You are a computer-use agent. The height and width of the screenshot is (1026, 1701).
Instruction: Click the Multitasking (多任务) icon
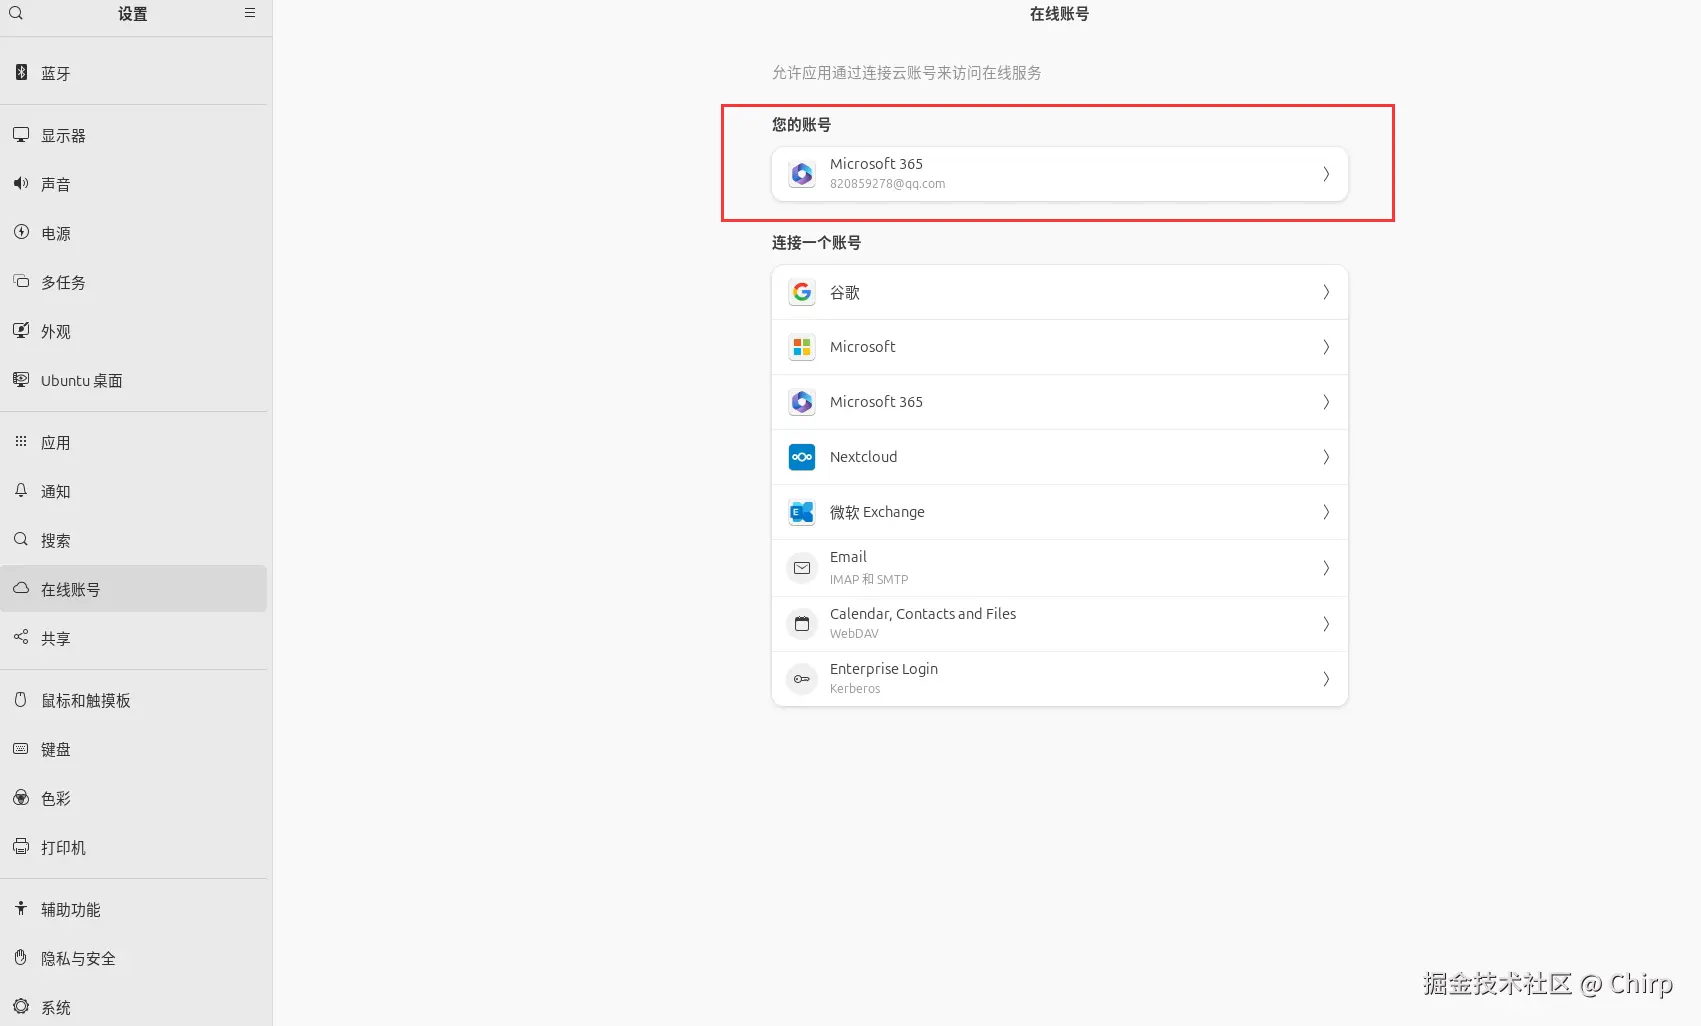click(21, 281)
